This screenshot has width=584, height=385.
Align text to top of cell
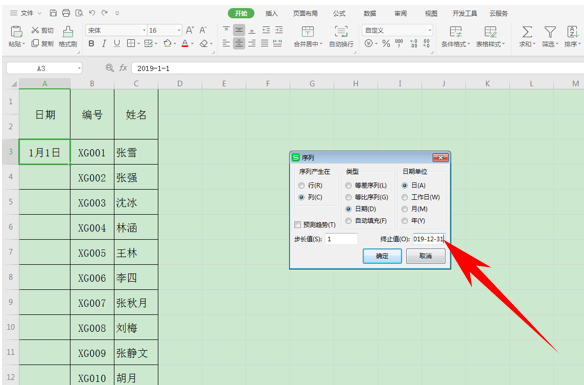pyautogui.click(x=226, y=30)
